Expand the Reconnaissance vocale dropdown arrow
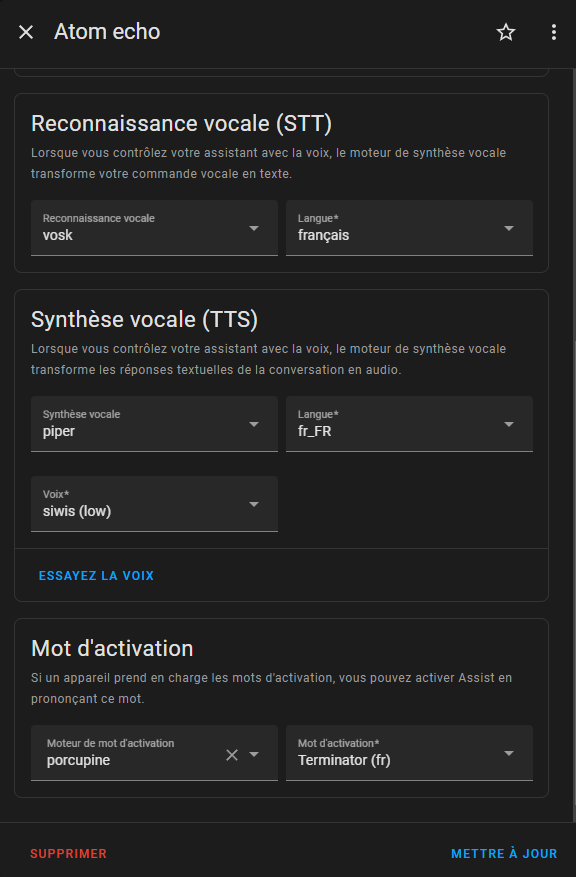576x877 pixels. click(254, 228)
